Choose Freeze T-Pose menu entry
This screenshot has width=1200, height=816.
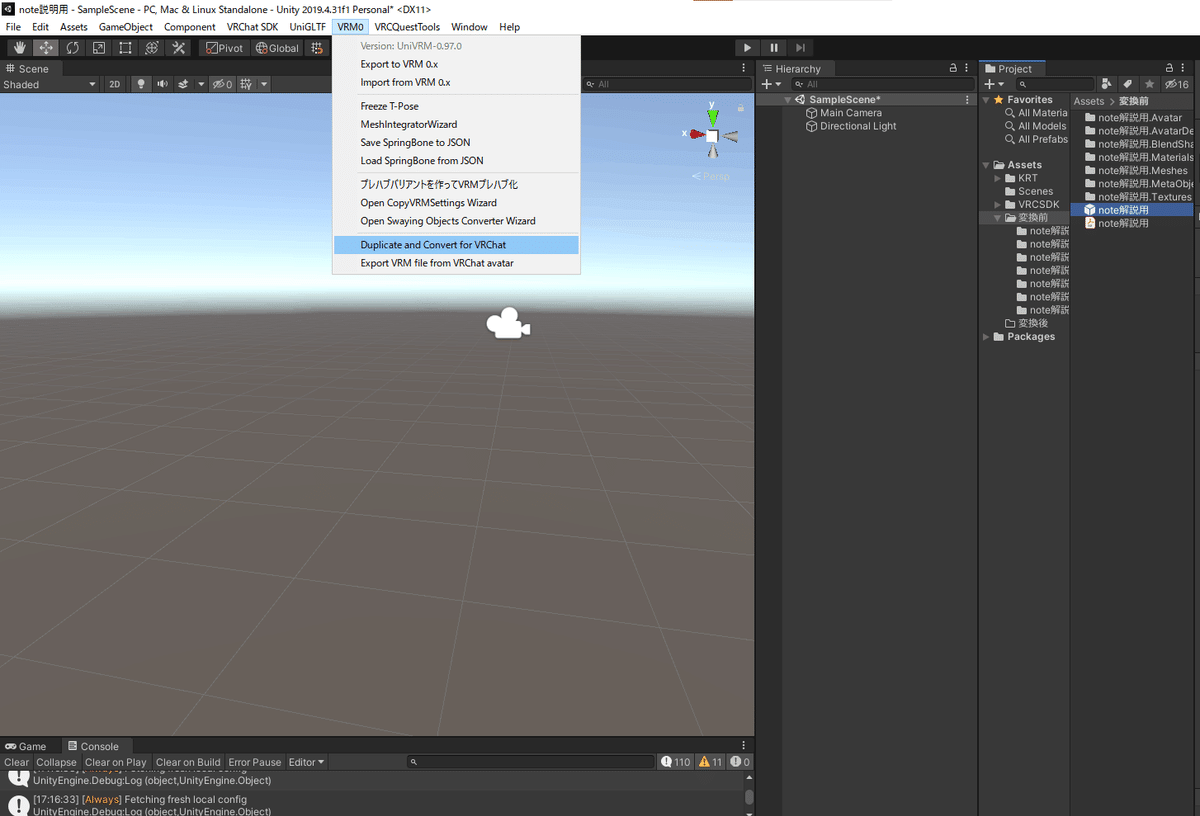point(455,106)
